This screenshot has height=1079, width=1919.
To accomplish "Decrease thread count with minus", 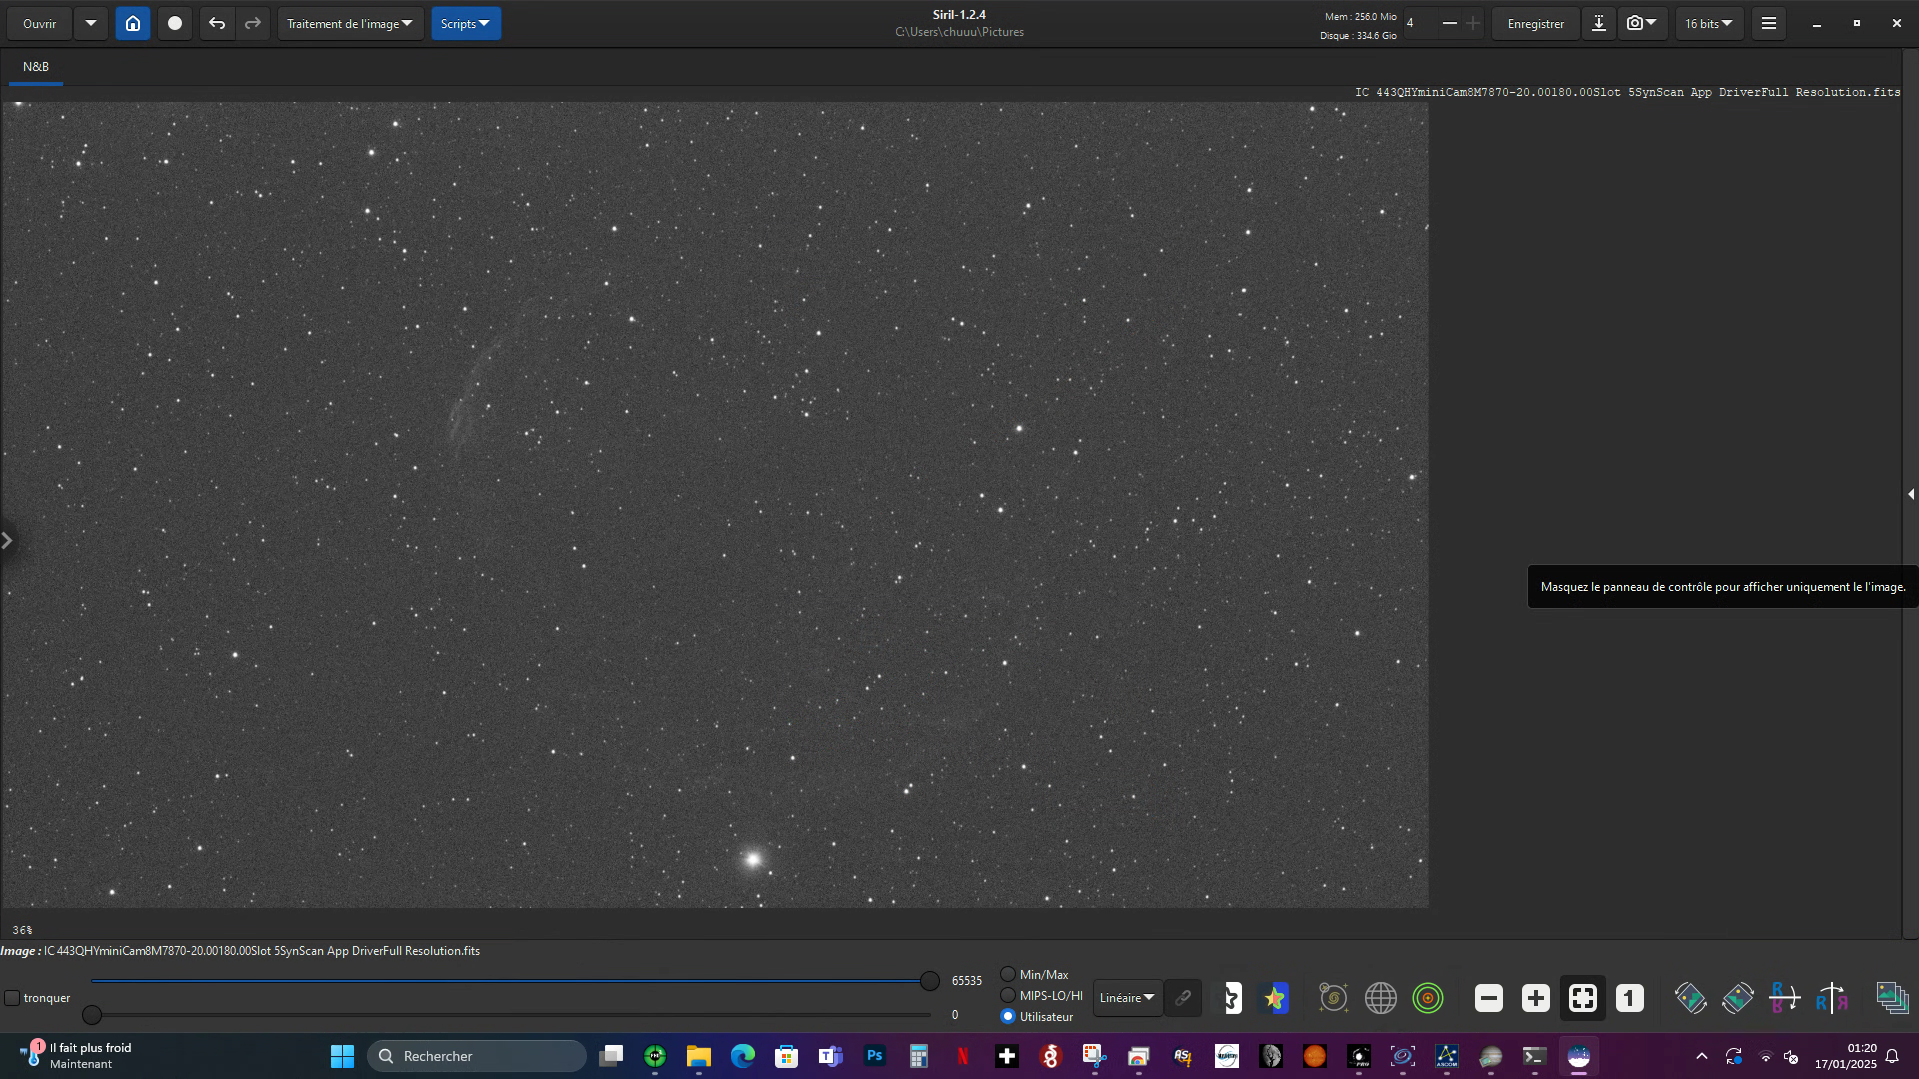I will coord(1449,23).
